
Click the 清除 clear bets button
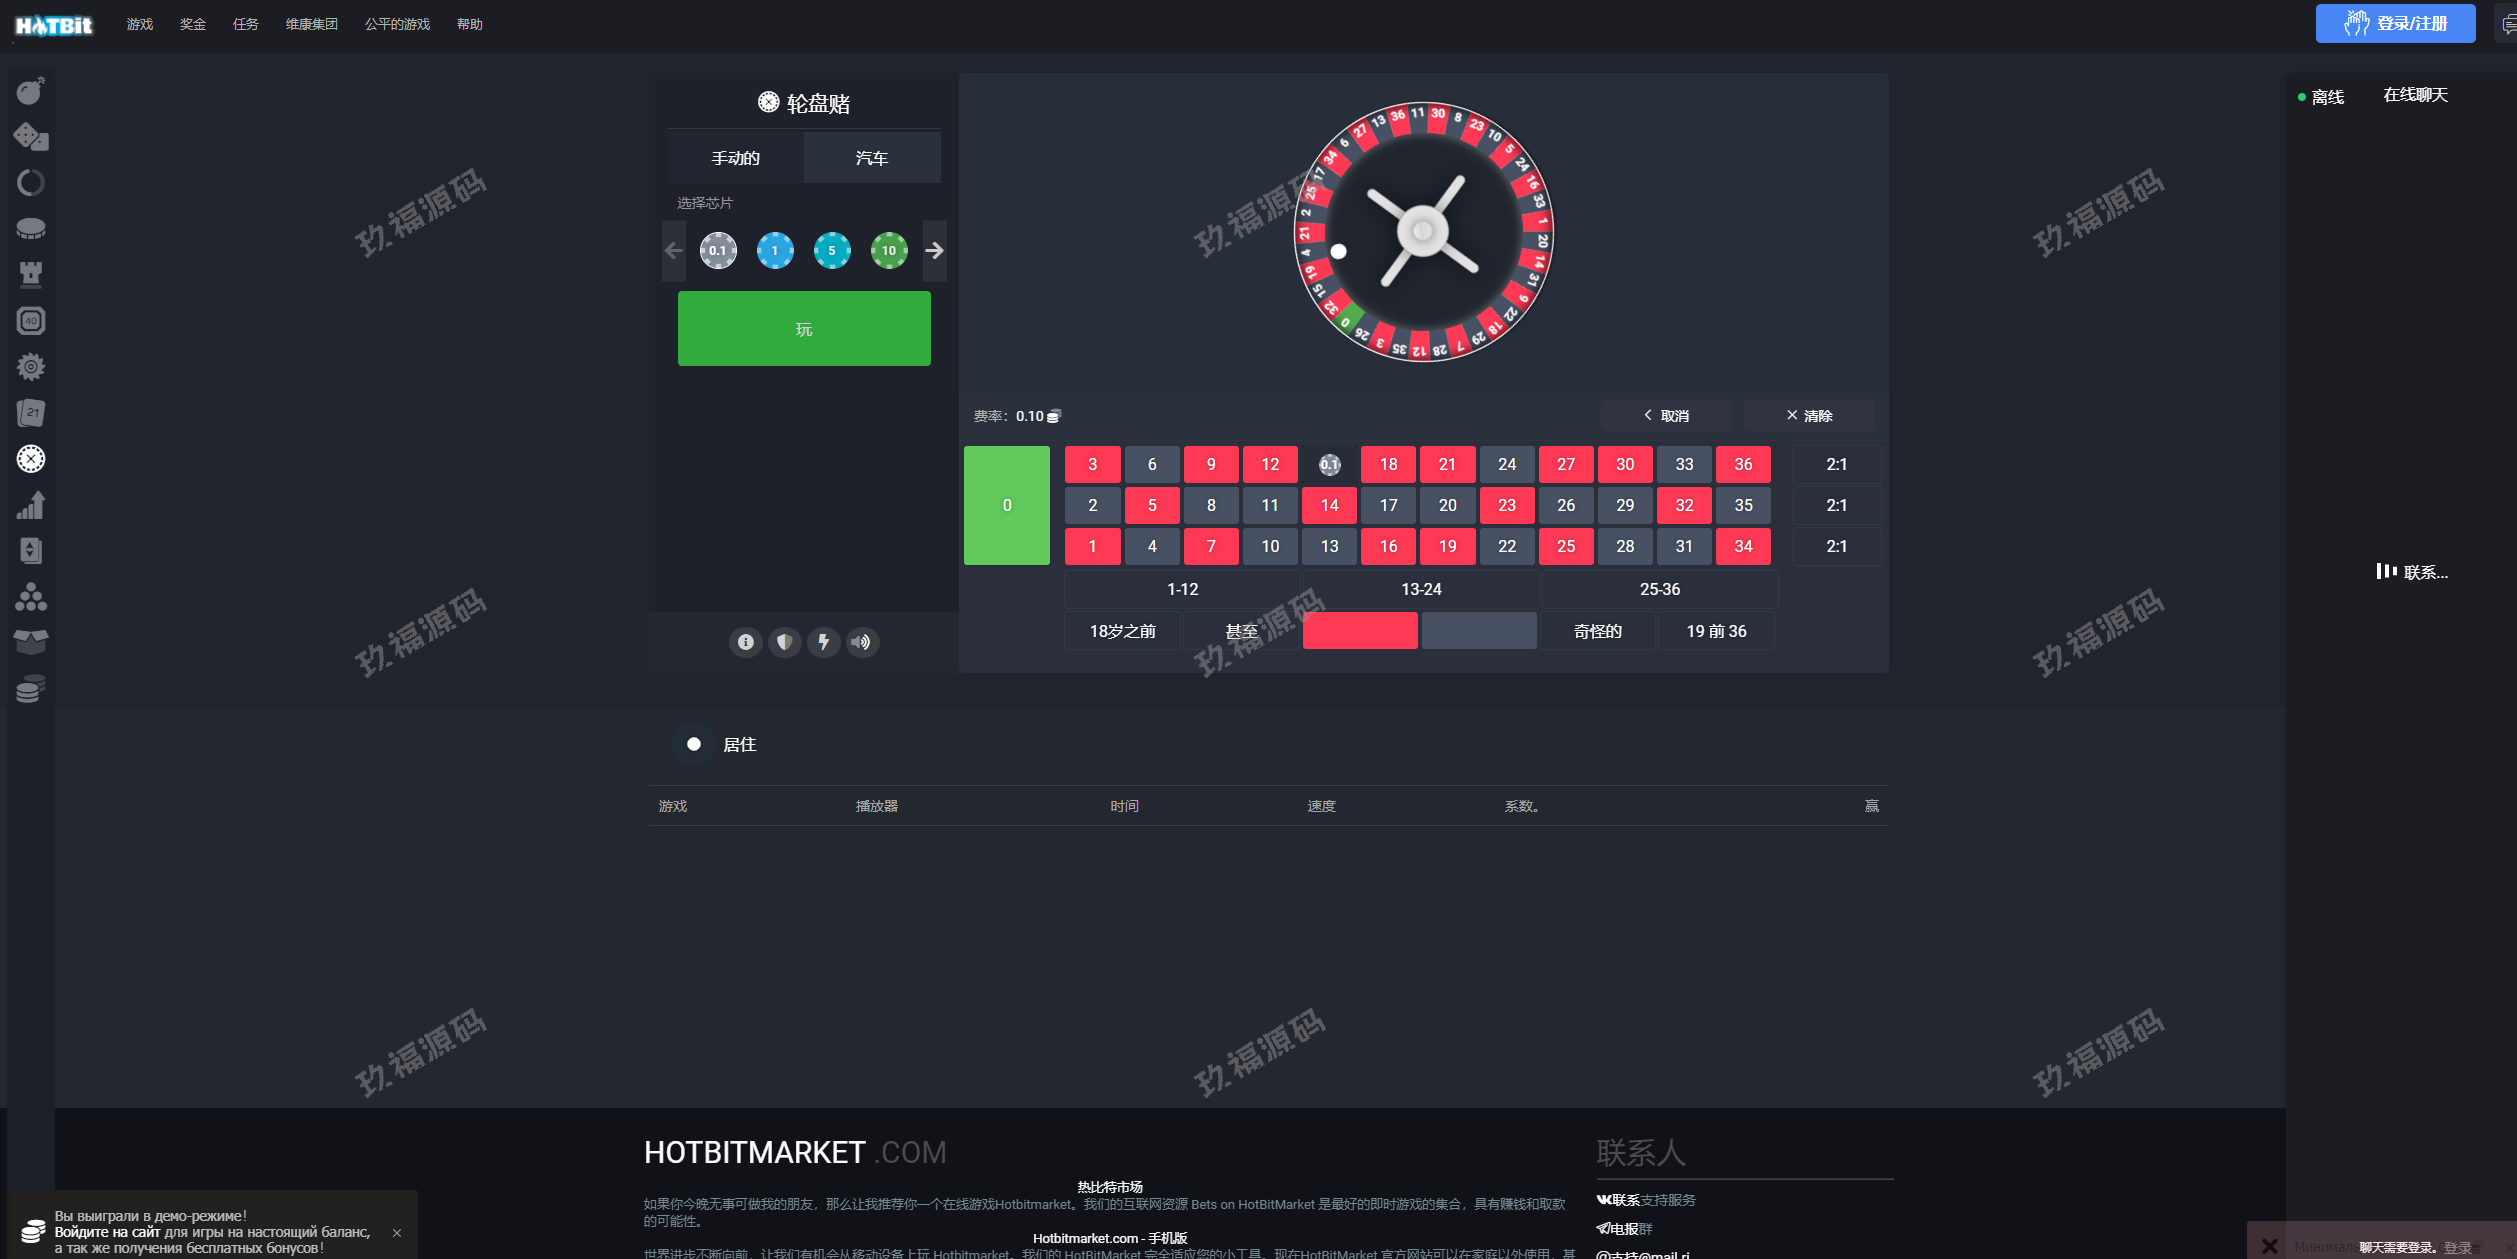point(1808,415)
